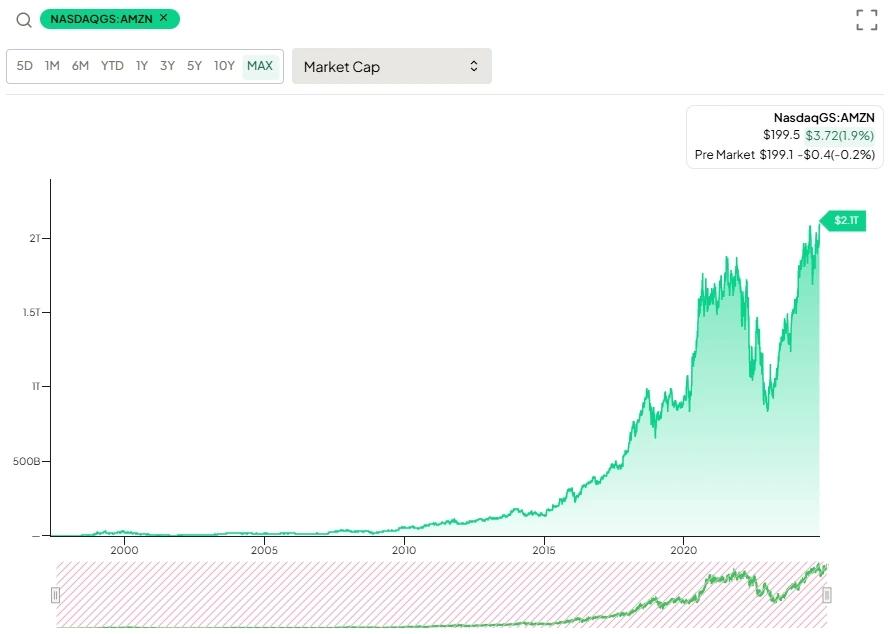Select the 1Y time range
Viewport: 888px width, 634px height.
click(x=142, y=66)
